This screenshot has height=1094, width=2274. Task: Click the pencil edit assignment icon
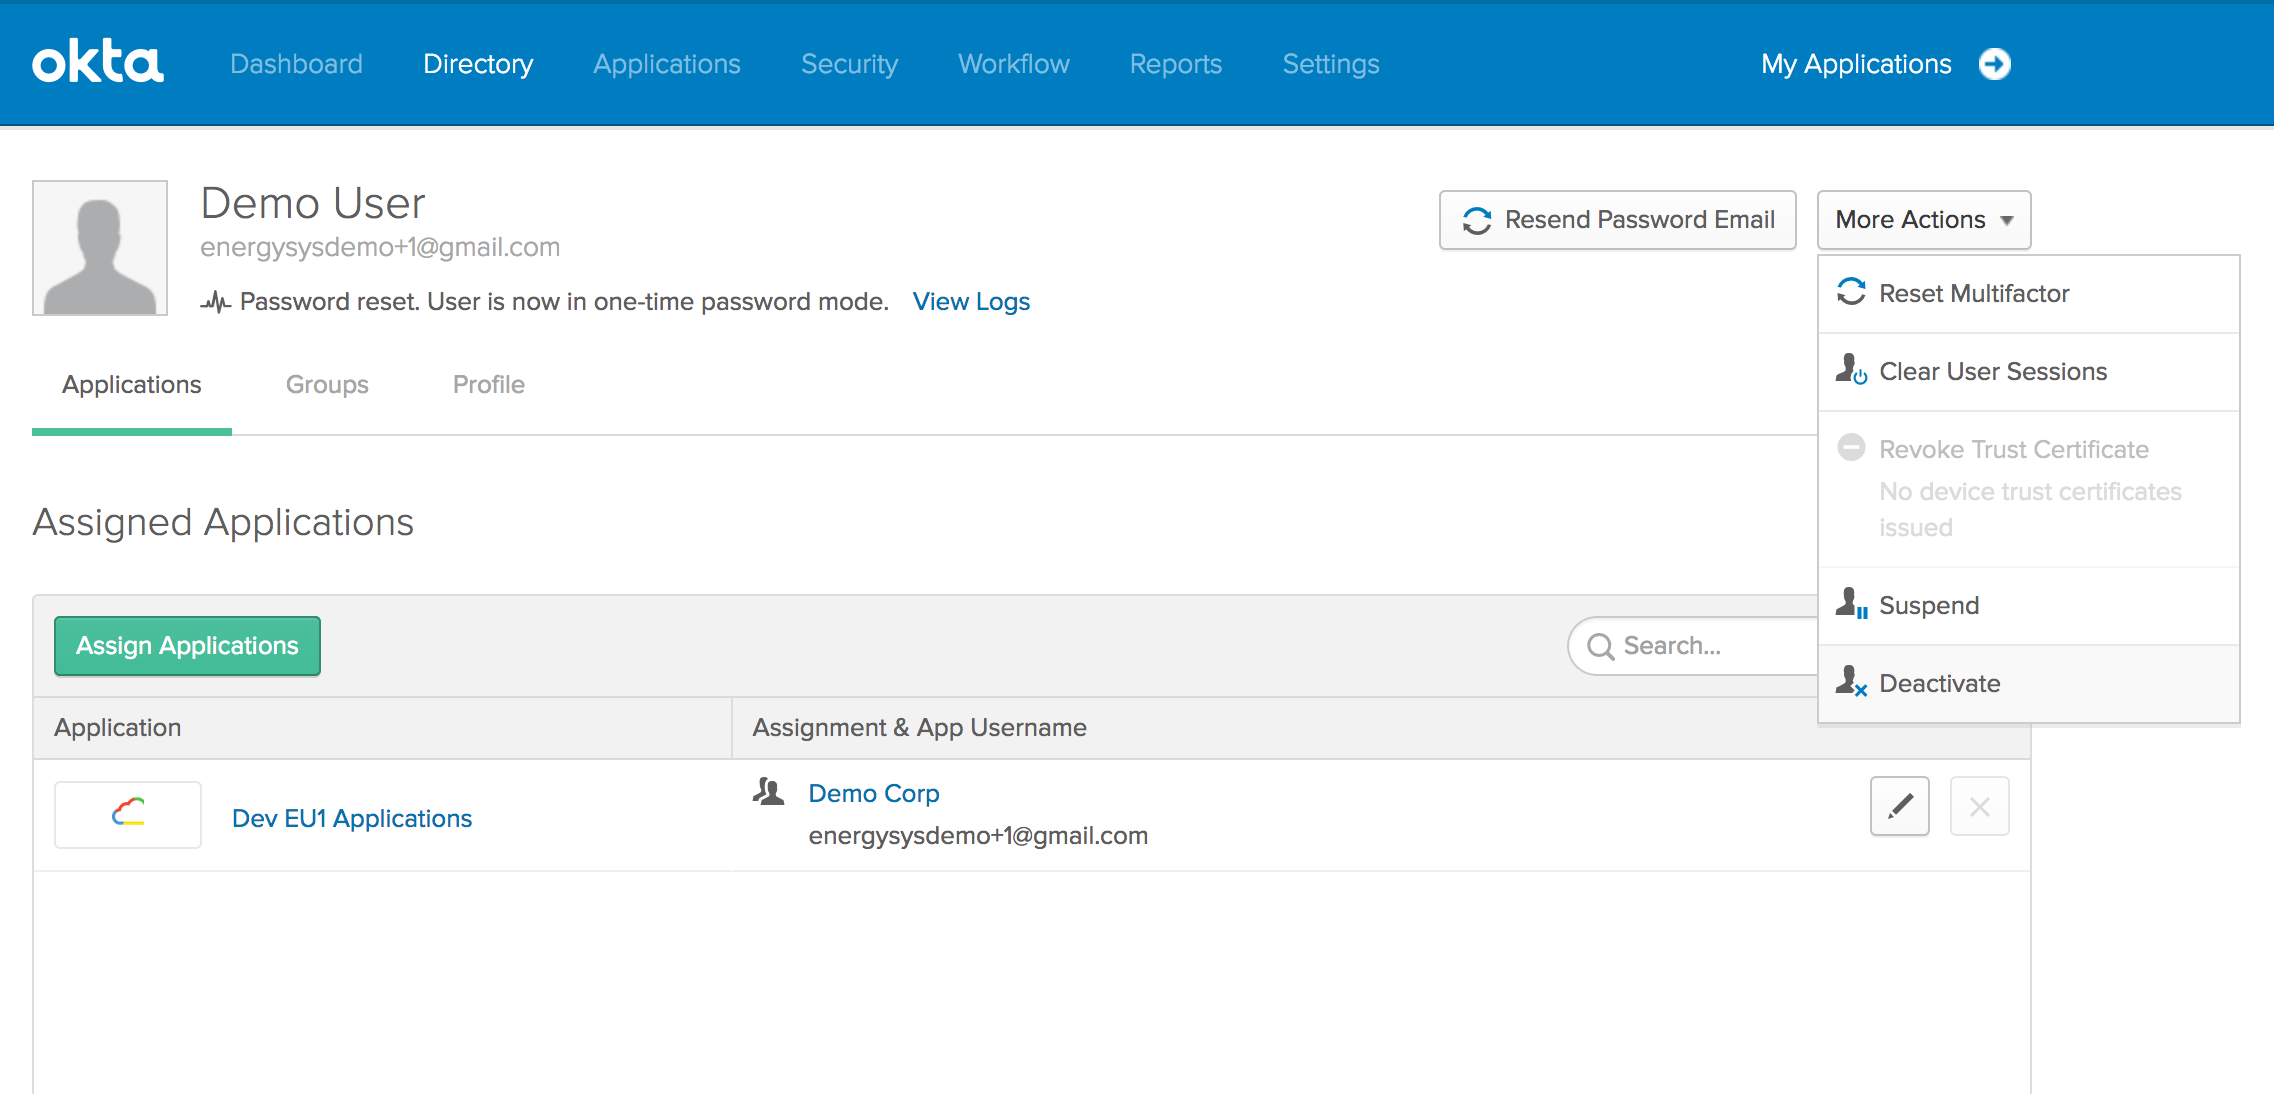1899,806
